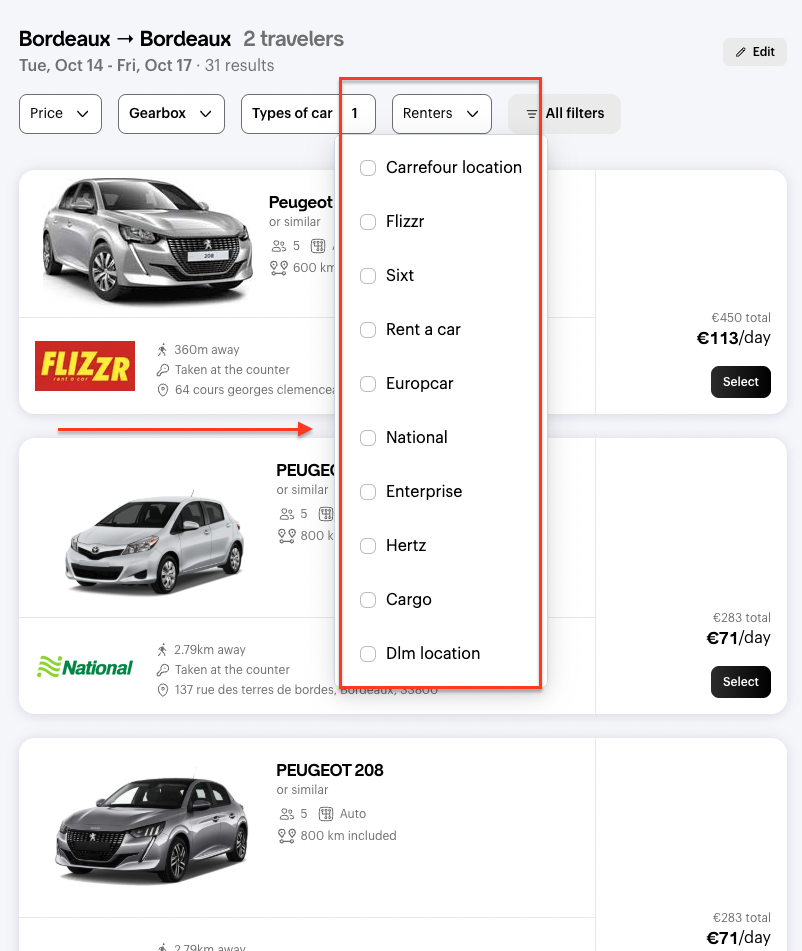
Task: Click the Flizzr rent a car logo
Action: point(85,366)
